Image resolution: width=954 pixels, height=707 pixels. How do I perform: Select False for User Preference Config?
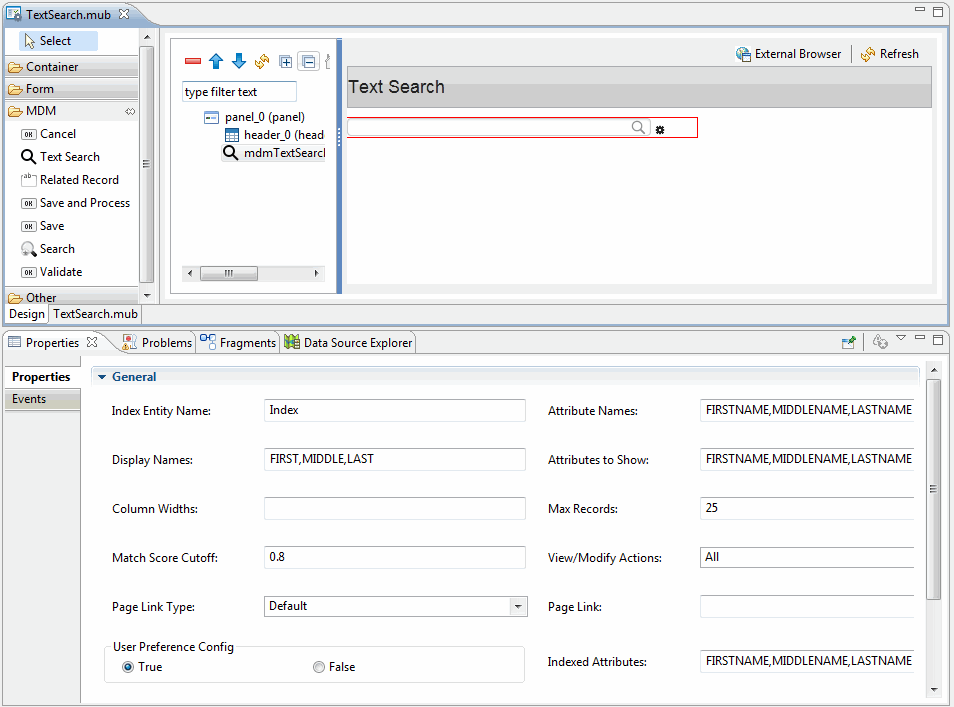319,667
